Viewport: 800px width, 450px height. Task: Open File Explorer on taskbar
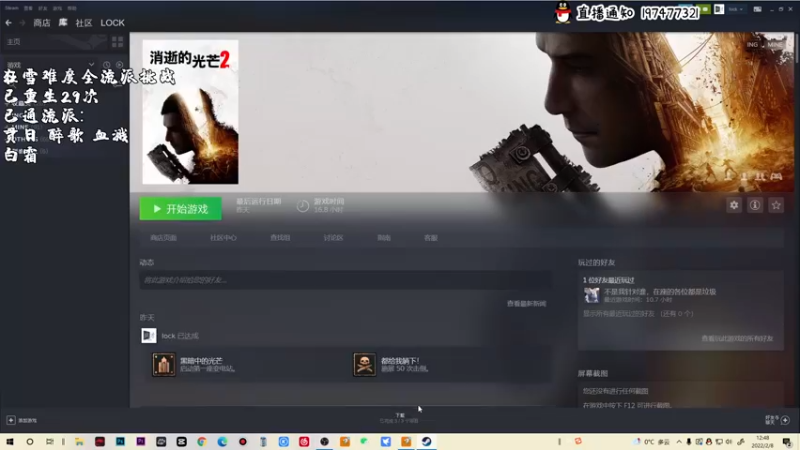pos(79,441)
